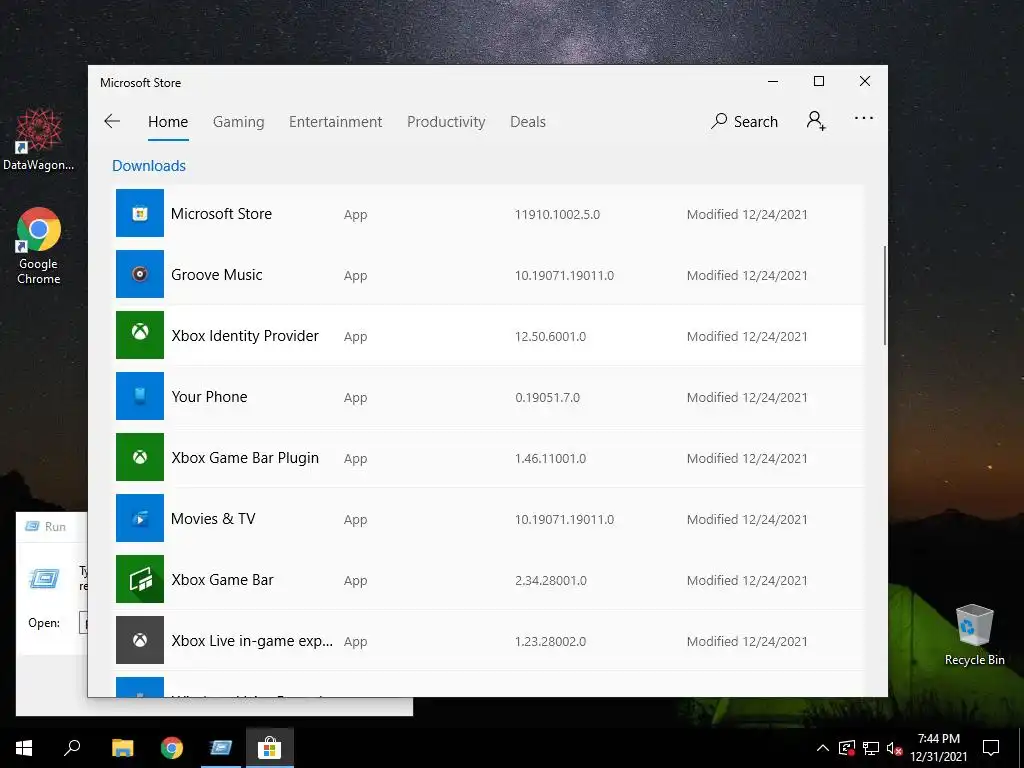The image size is (1024, 768).
Task: Open Chrome from the taskbar
Action: point(172,748)
